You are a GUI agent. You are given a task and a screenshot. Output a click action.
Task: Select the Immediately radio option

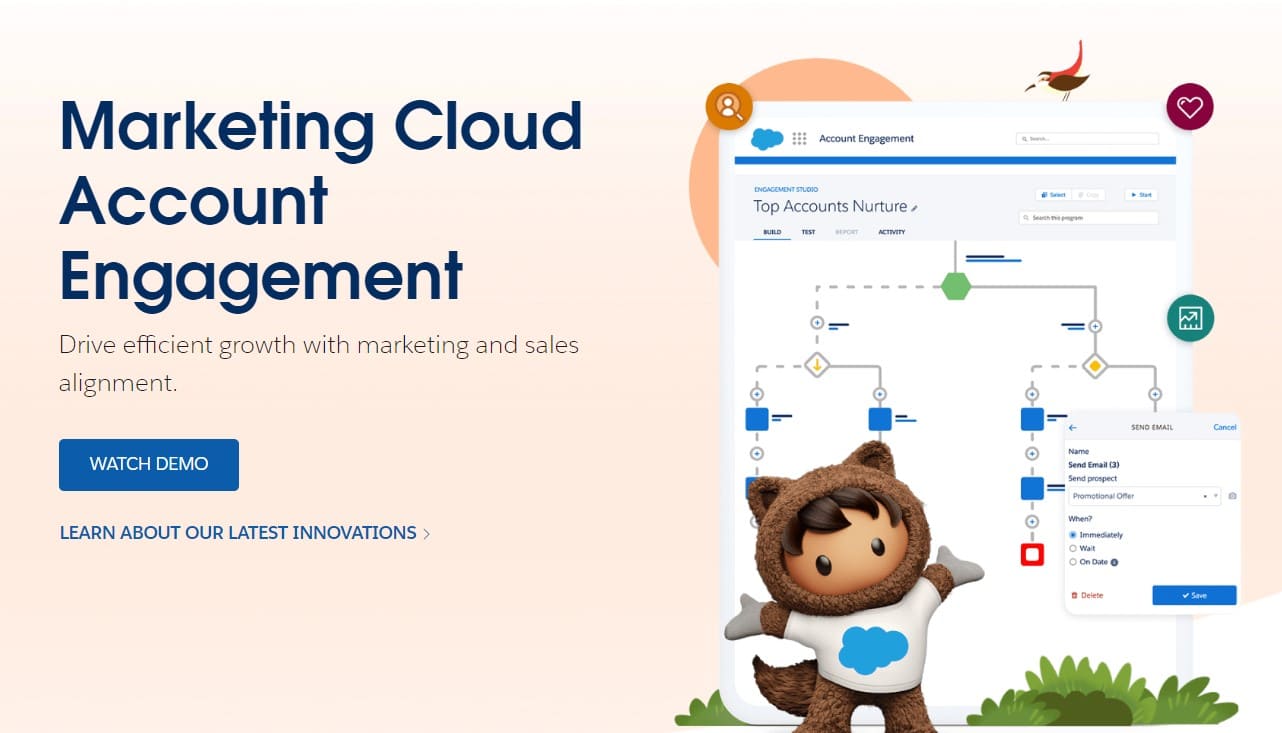(x=1072, y=535)
